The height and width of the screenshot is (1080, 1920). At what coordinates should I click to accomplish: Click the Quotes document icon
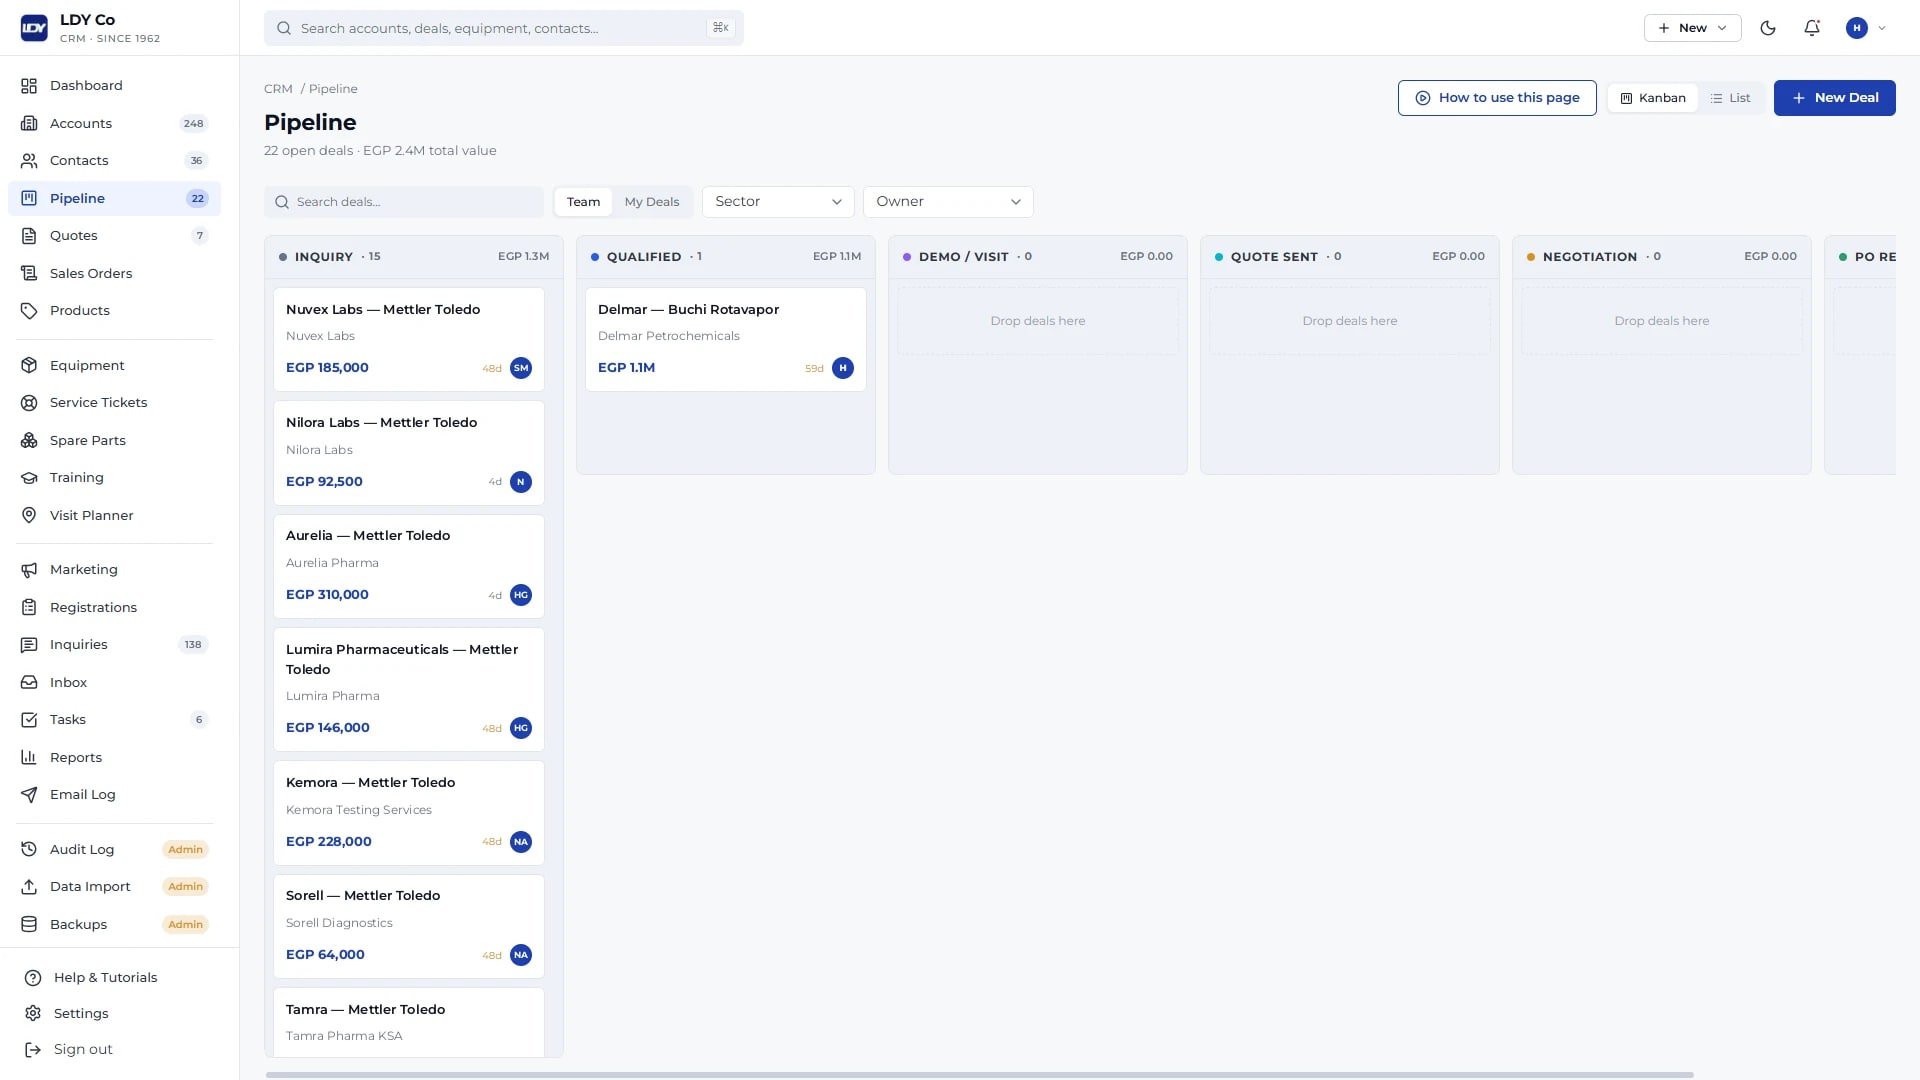(29, 236)
